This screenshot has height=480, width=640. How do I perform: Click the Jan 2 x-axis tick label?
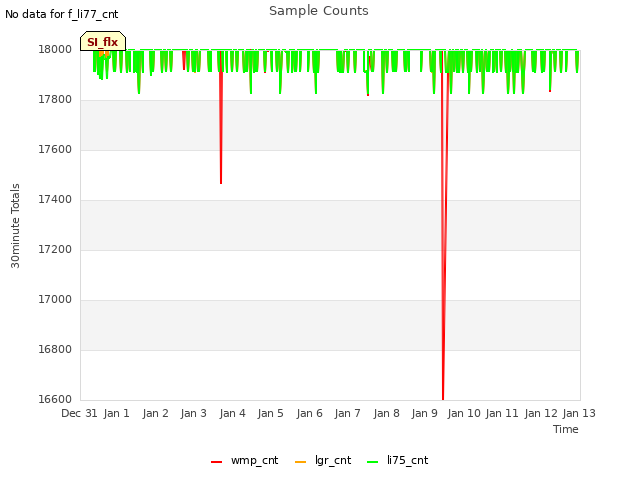156,413
